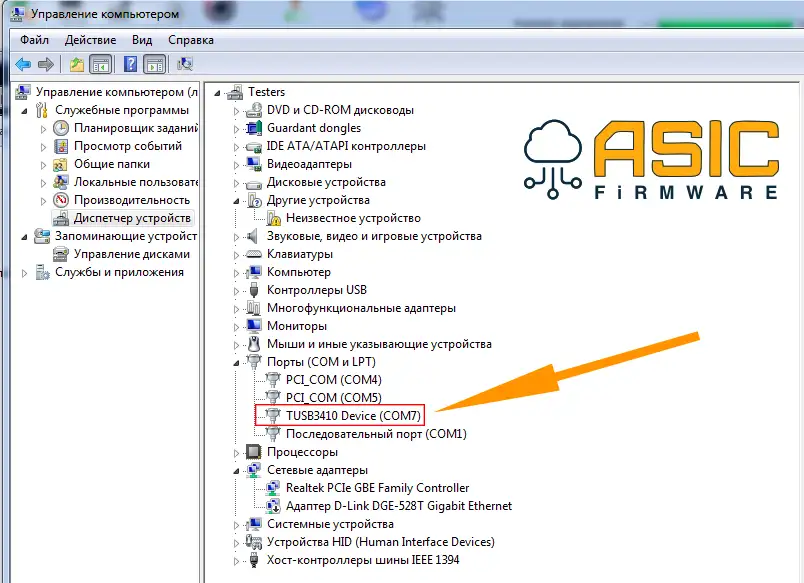
Task: Click the mouse devices category icon
Action: [x=254, y=344]
